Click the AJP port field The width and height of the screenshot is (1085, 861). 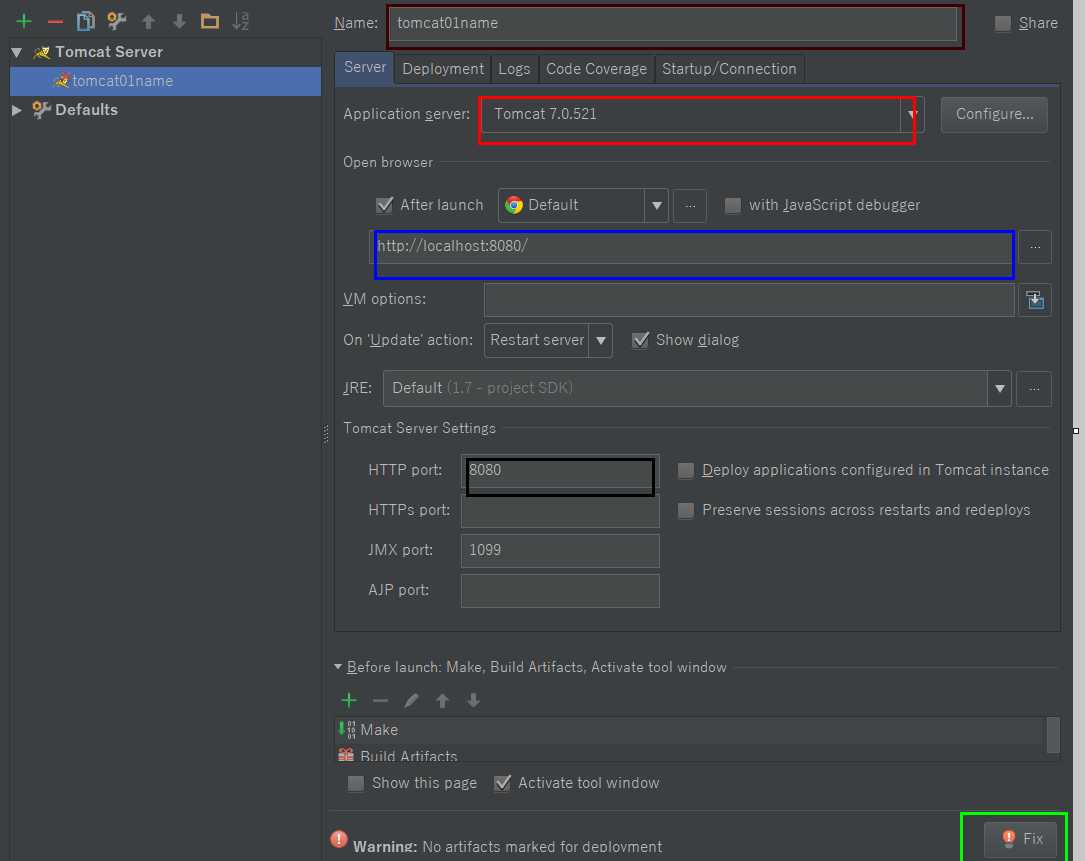(560, 591)
